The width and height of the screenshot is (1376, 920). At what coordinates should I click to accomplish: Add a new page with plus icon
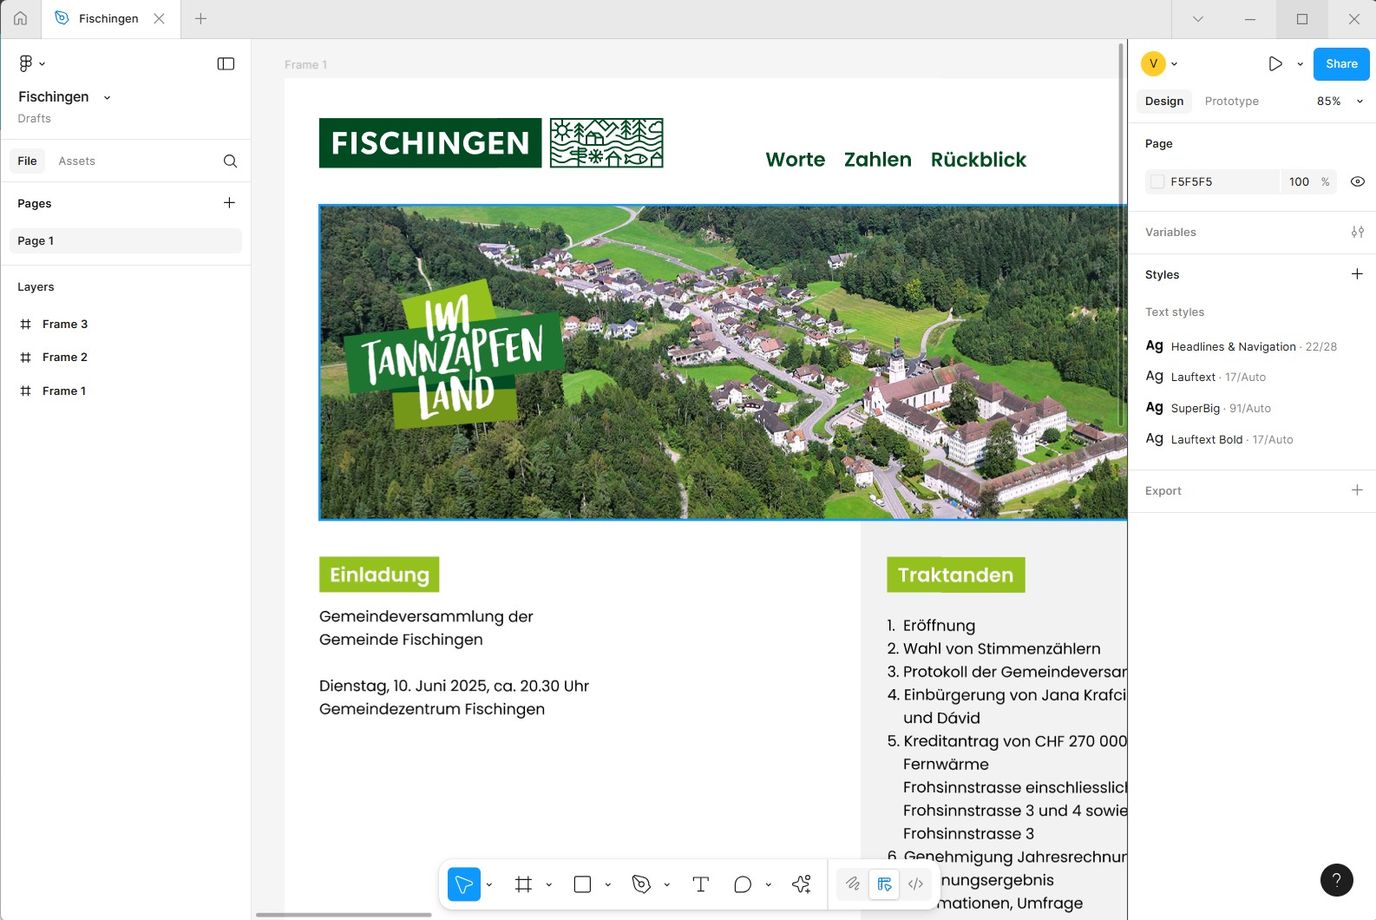point(229,203)
